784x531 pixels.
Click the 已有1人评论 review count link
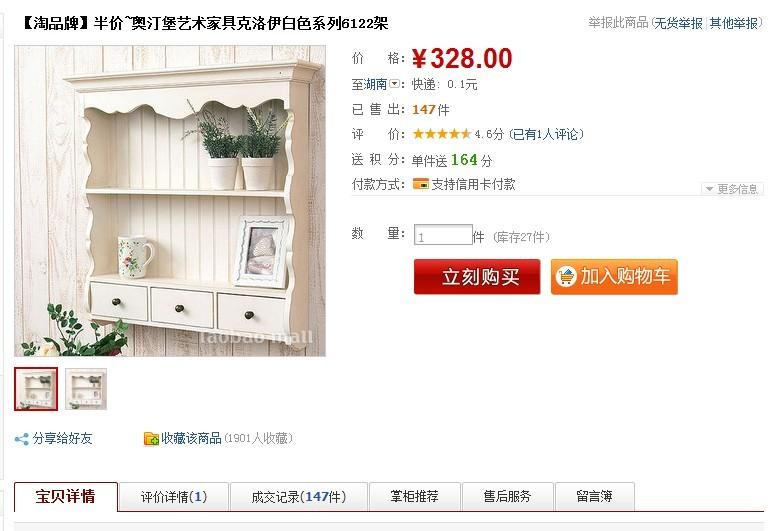tap(546, 134)
